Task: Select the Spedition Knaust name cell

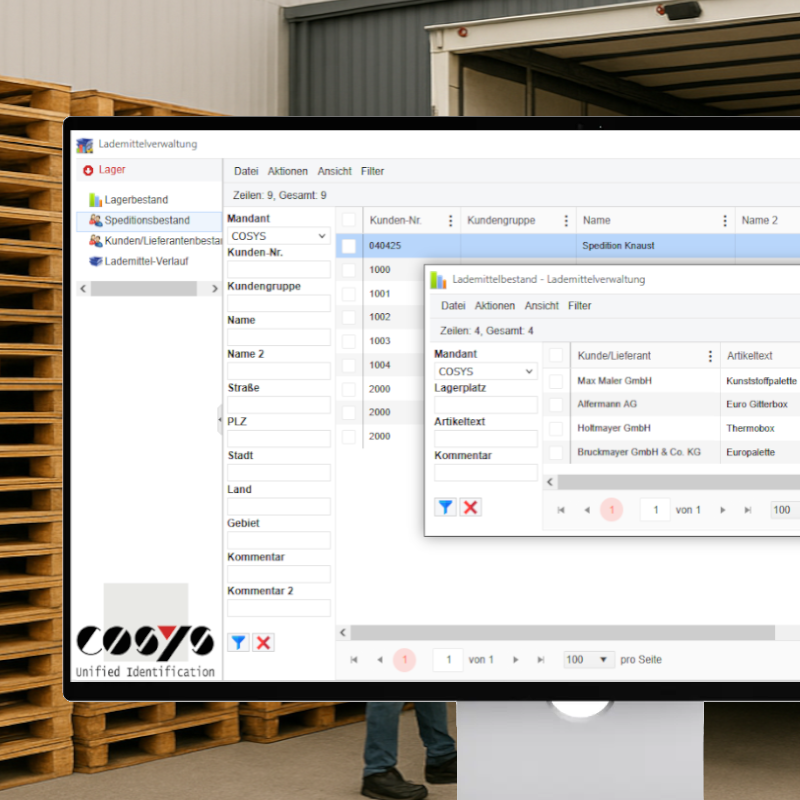Action: pos(656,246)
